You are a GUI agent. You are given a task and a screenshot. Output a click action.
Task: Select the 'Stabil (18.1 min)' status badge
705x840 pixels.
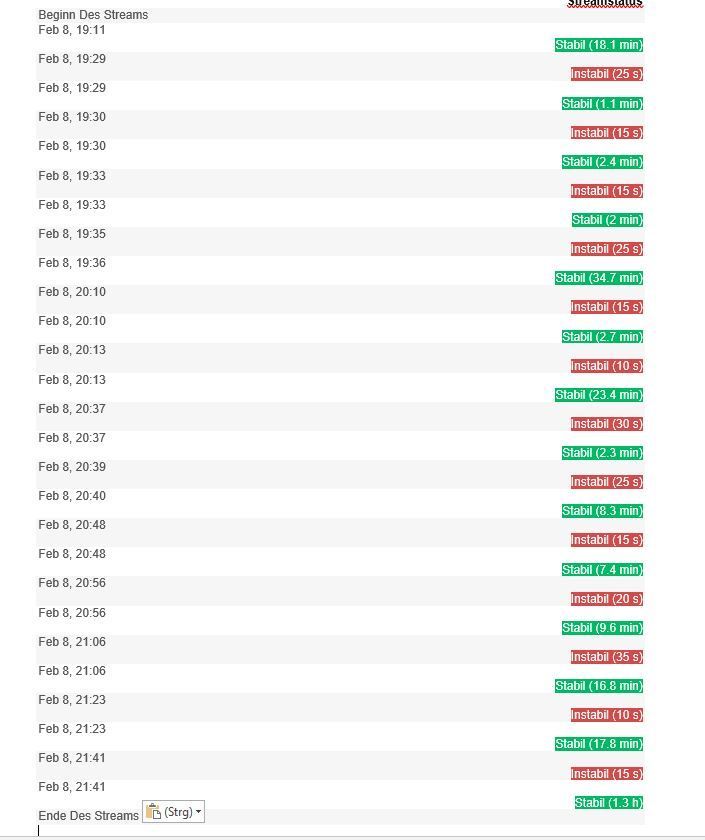(x=599, y=45)
